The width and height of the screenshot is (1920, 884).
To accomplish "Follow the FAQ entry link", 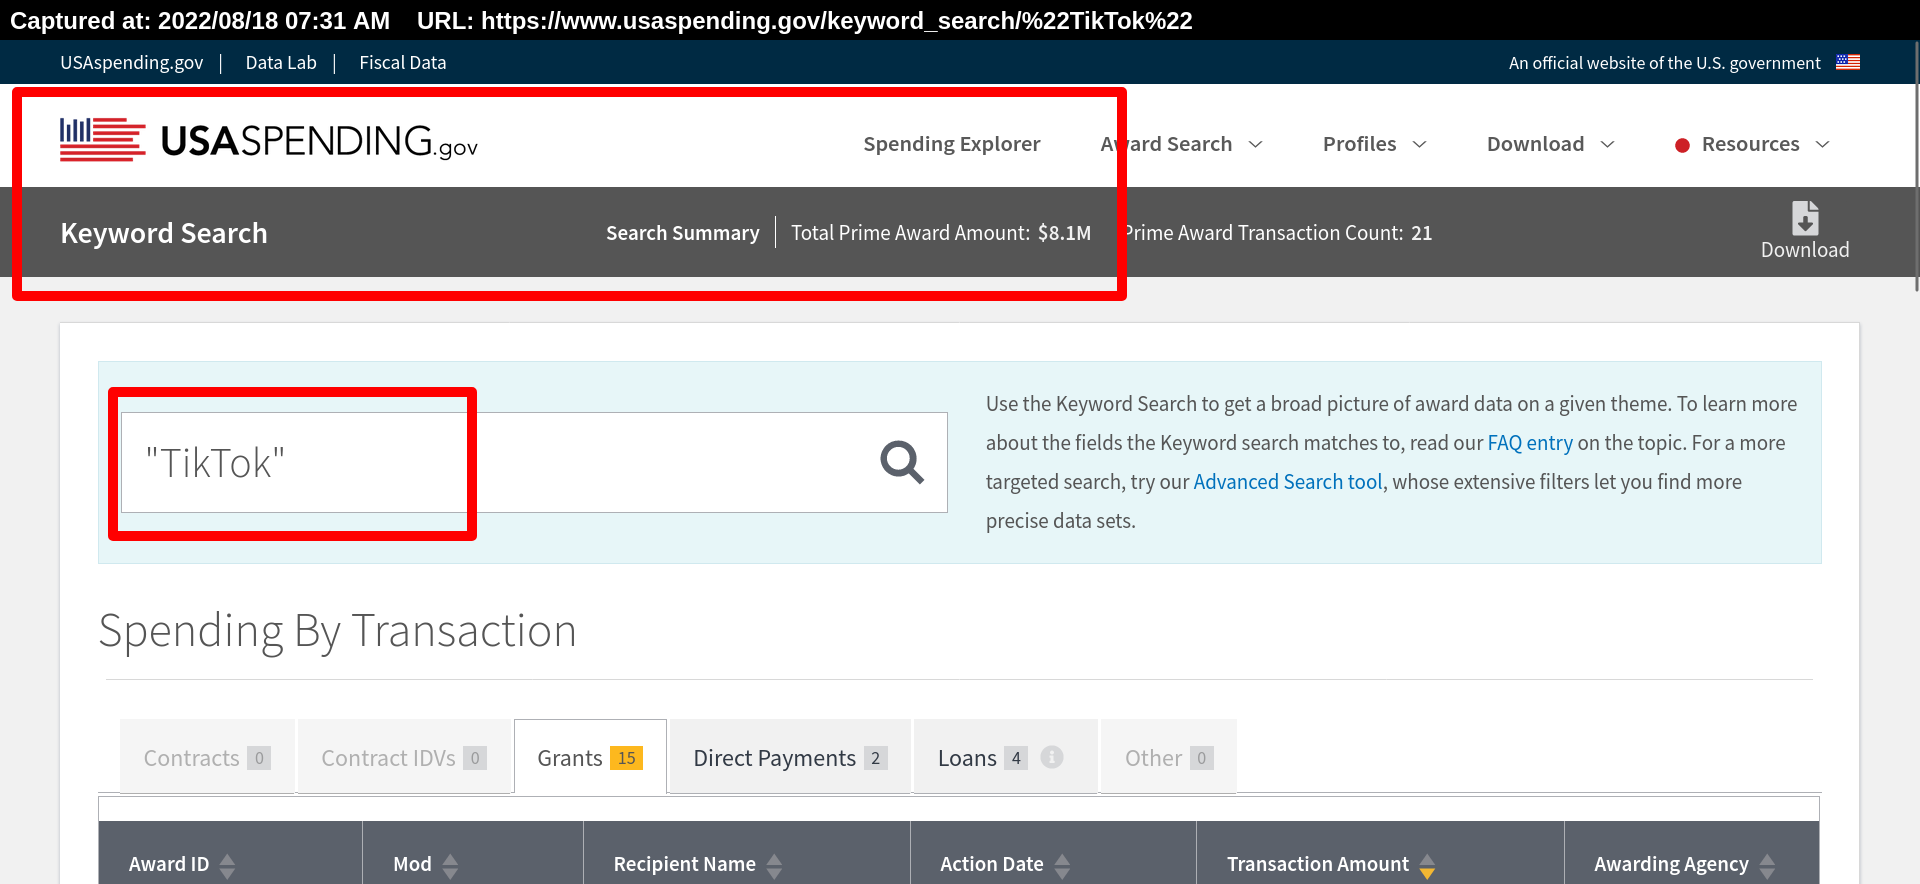I will (1530, 443).
